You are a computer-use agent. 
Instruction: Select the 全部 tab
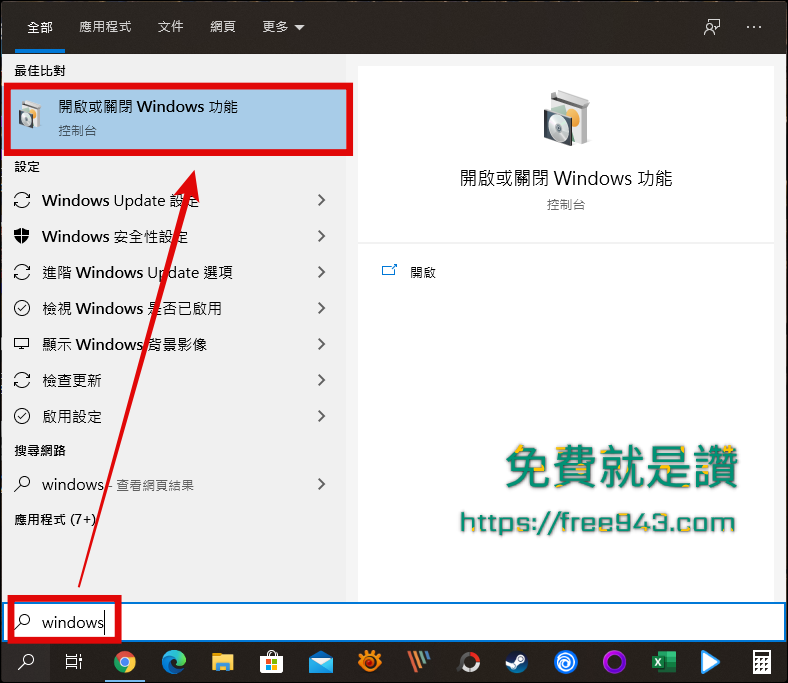pos(40,27)
